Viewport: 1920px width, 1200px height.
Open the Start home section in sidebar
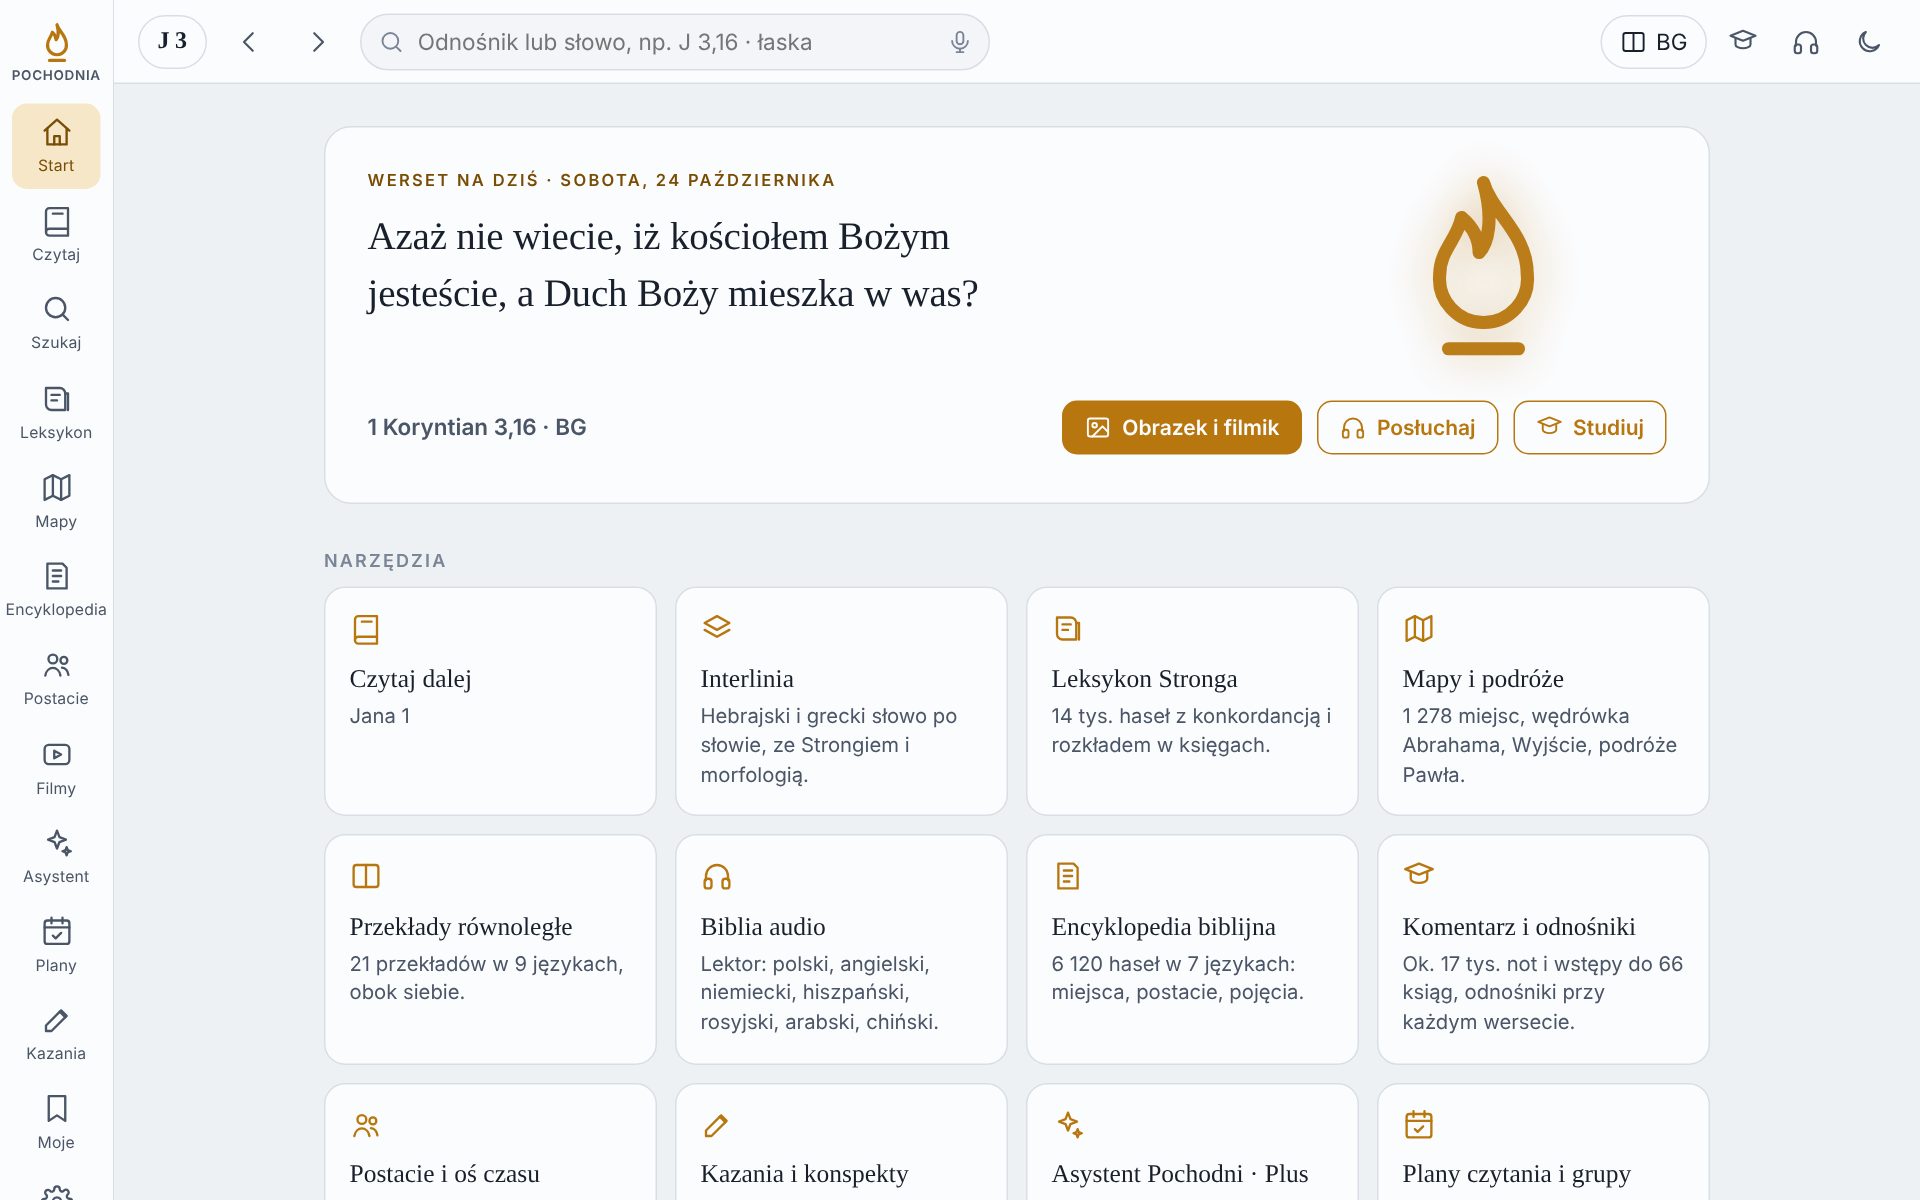pos(56,146)
